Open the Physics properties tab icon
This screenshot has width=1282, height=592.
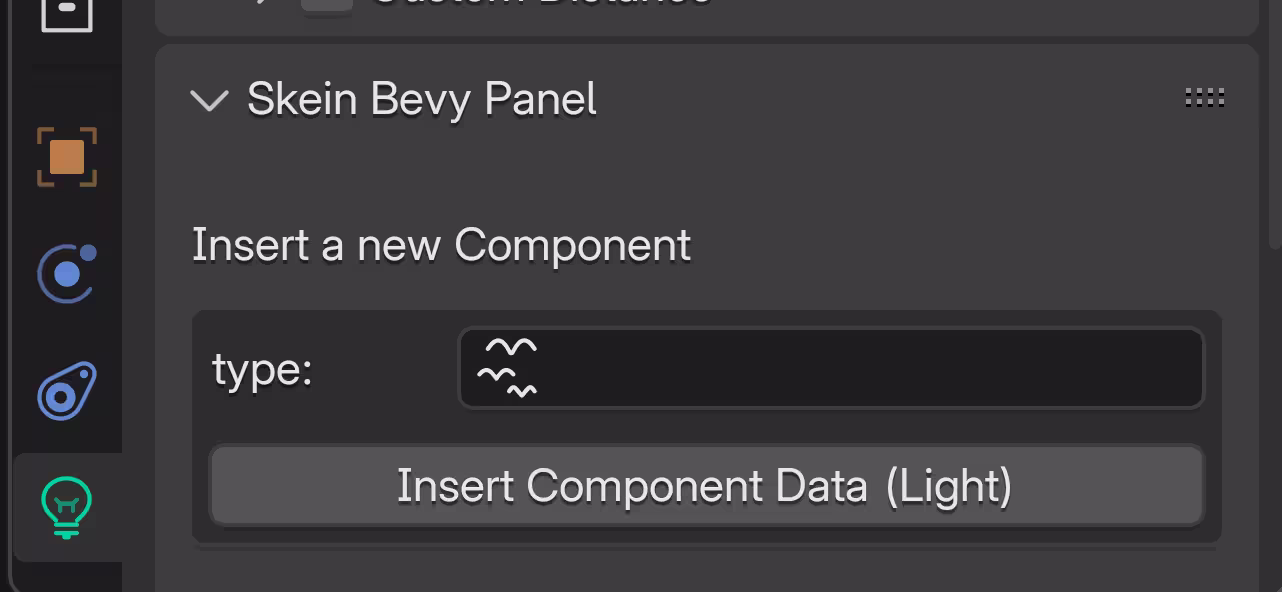[67, 273]
